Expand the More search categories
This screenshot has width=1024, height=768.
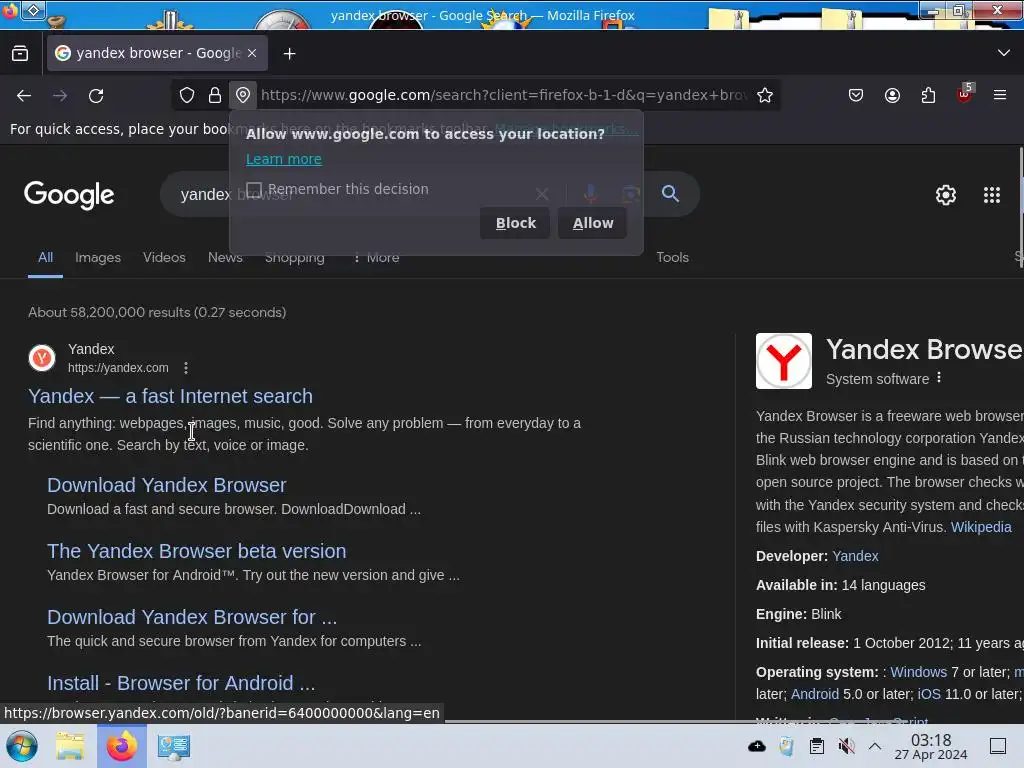pos(376,257)
